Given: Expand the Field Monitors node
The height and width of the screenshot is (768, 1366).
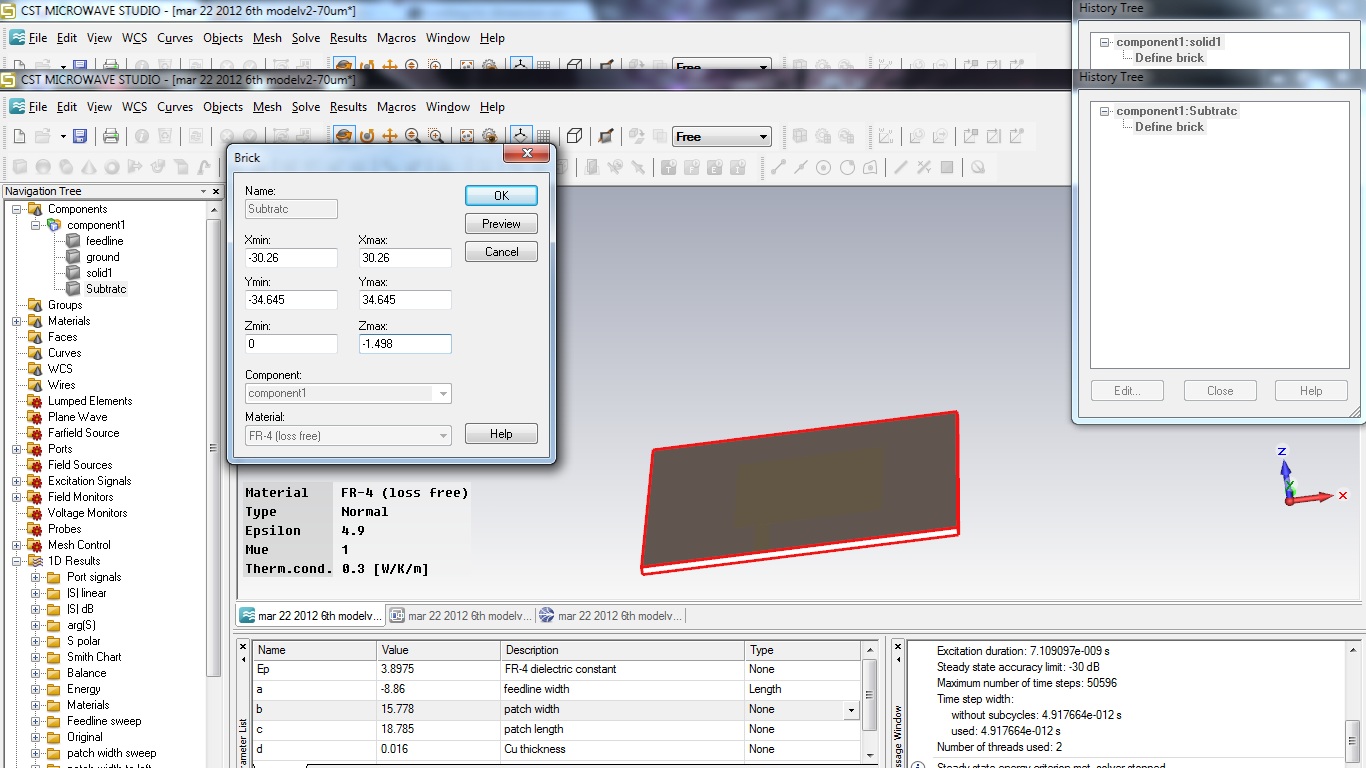Looking at the screenshot, I should pyautogui.click(x=17, y=497).
